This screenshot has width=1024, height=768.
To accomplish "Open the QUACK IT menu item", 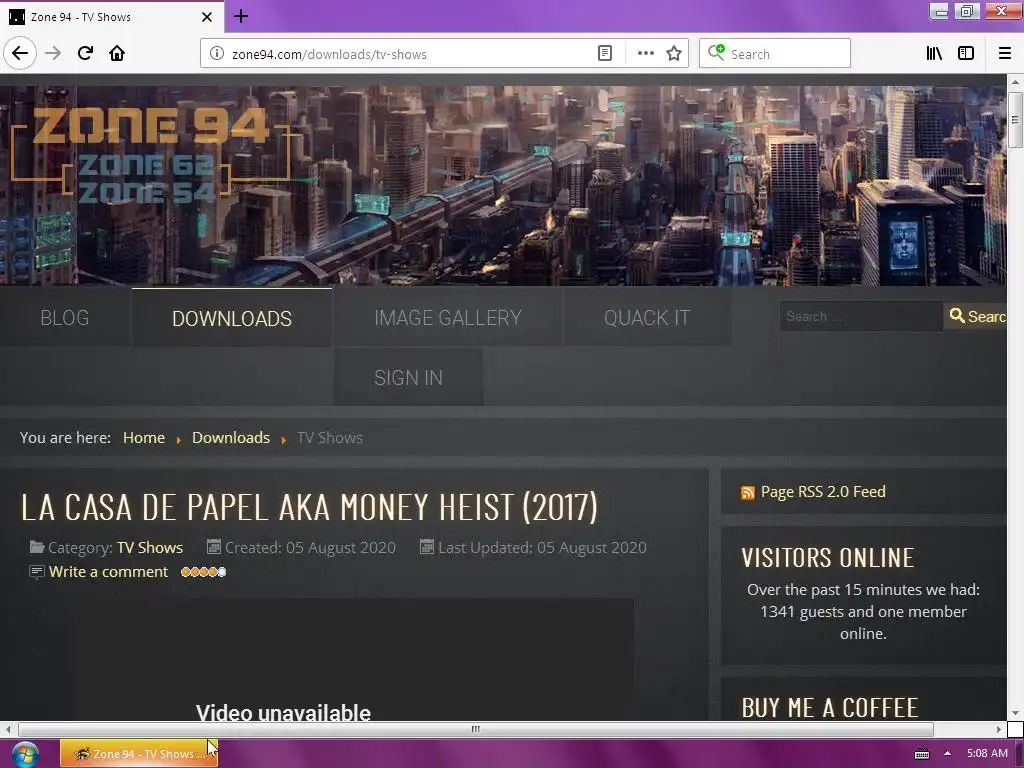I will (x=647, y=318).
